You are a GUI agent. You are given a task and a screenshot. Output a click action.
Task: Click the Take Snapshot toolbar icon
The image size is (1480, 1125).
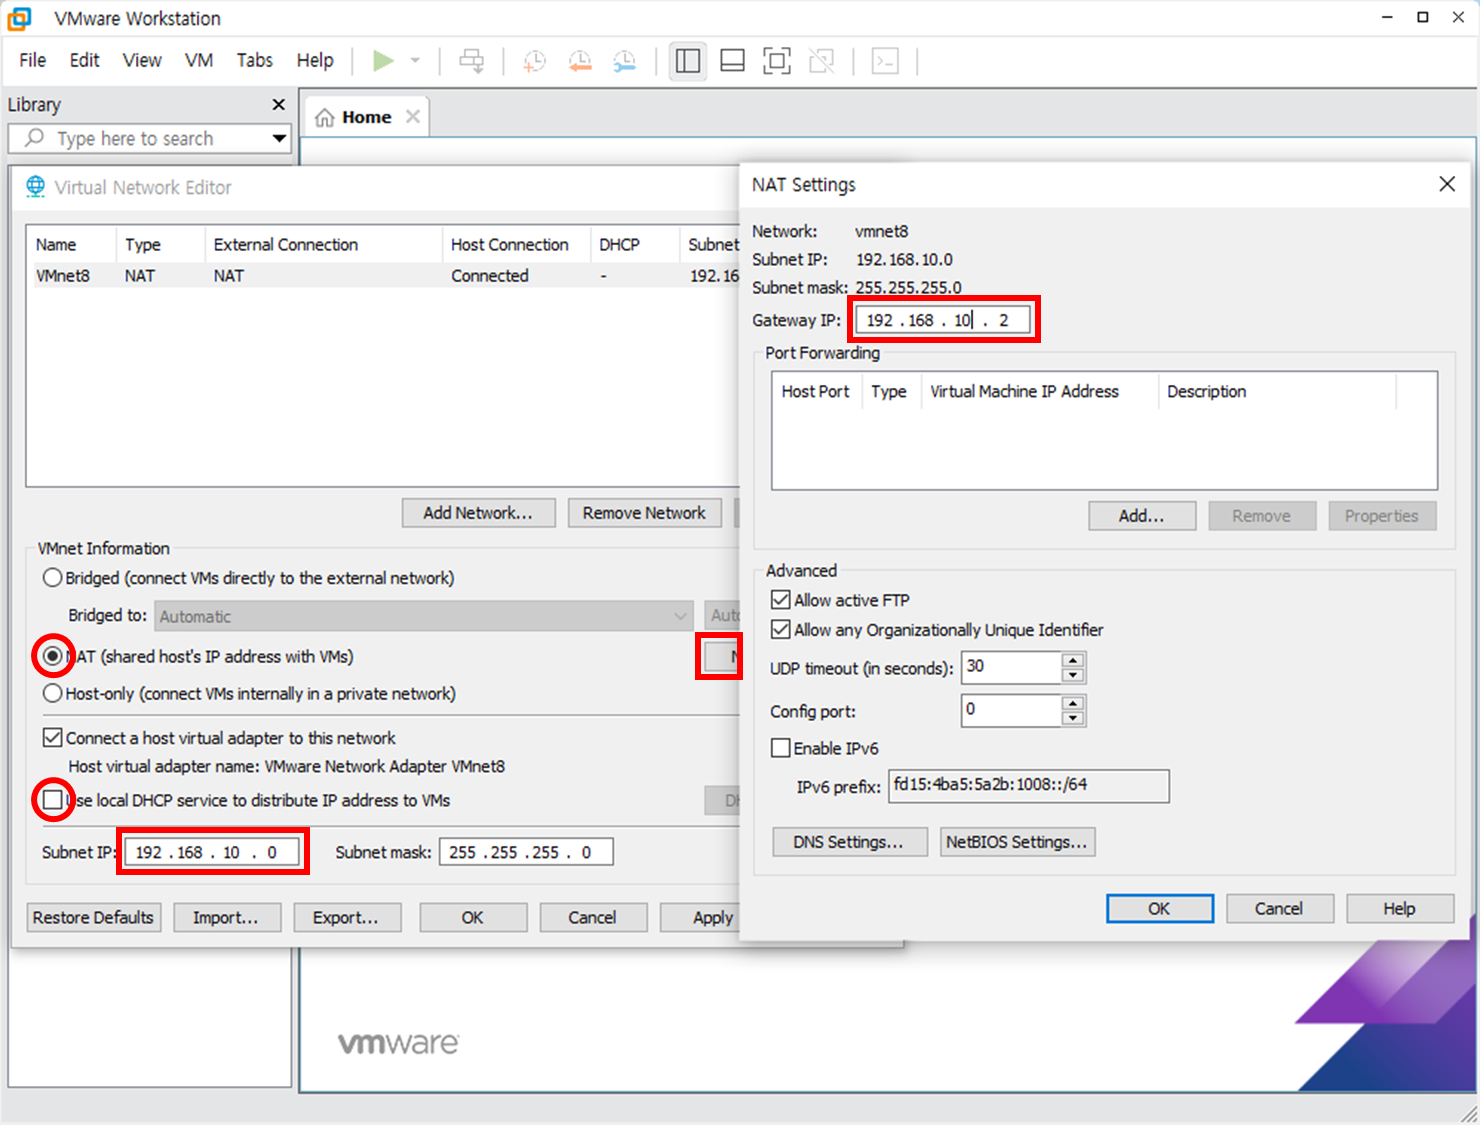(x=535, y=61)
